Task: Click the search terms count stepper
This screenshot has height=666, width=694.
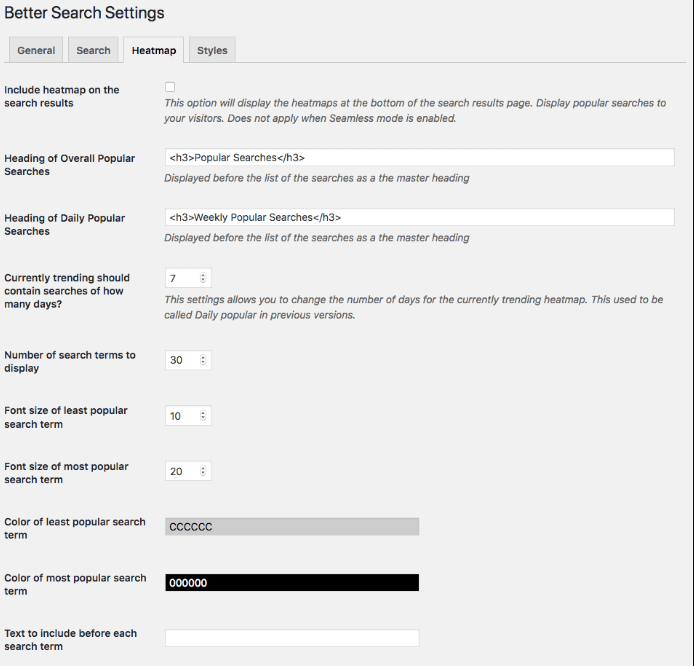Action: coord(204,360)
